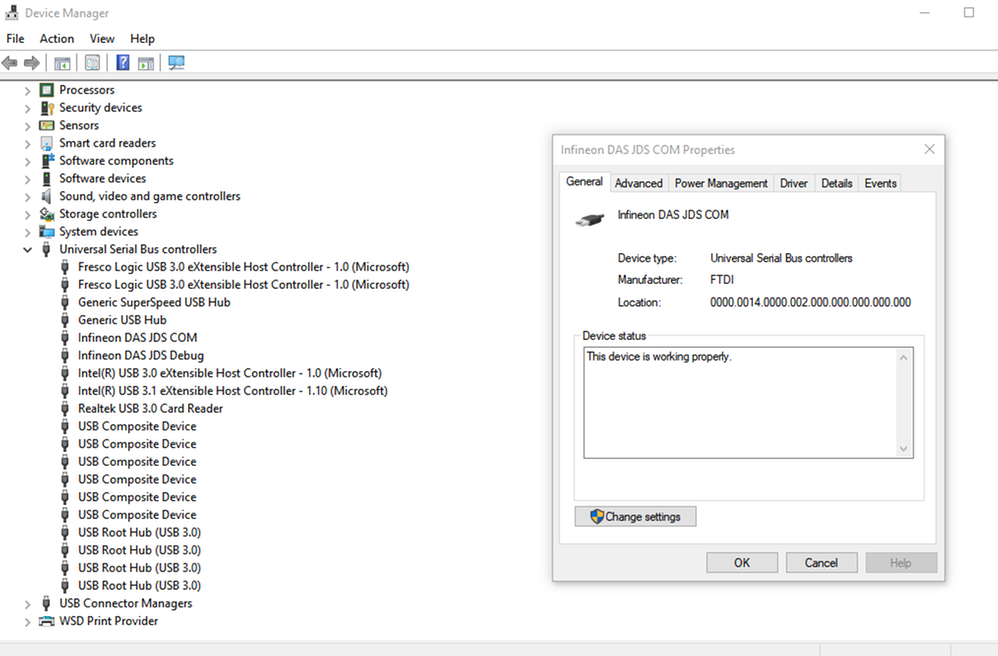The image size is (998, 656).
Task: Click the Back navigation arrow in toolbar
Action: [10, 62]
